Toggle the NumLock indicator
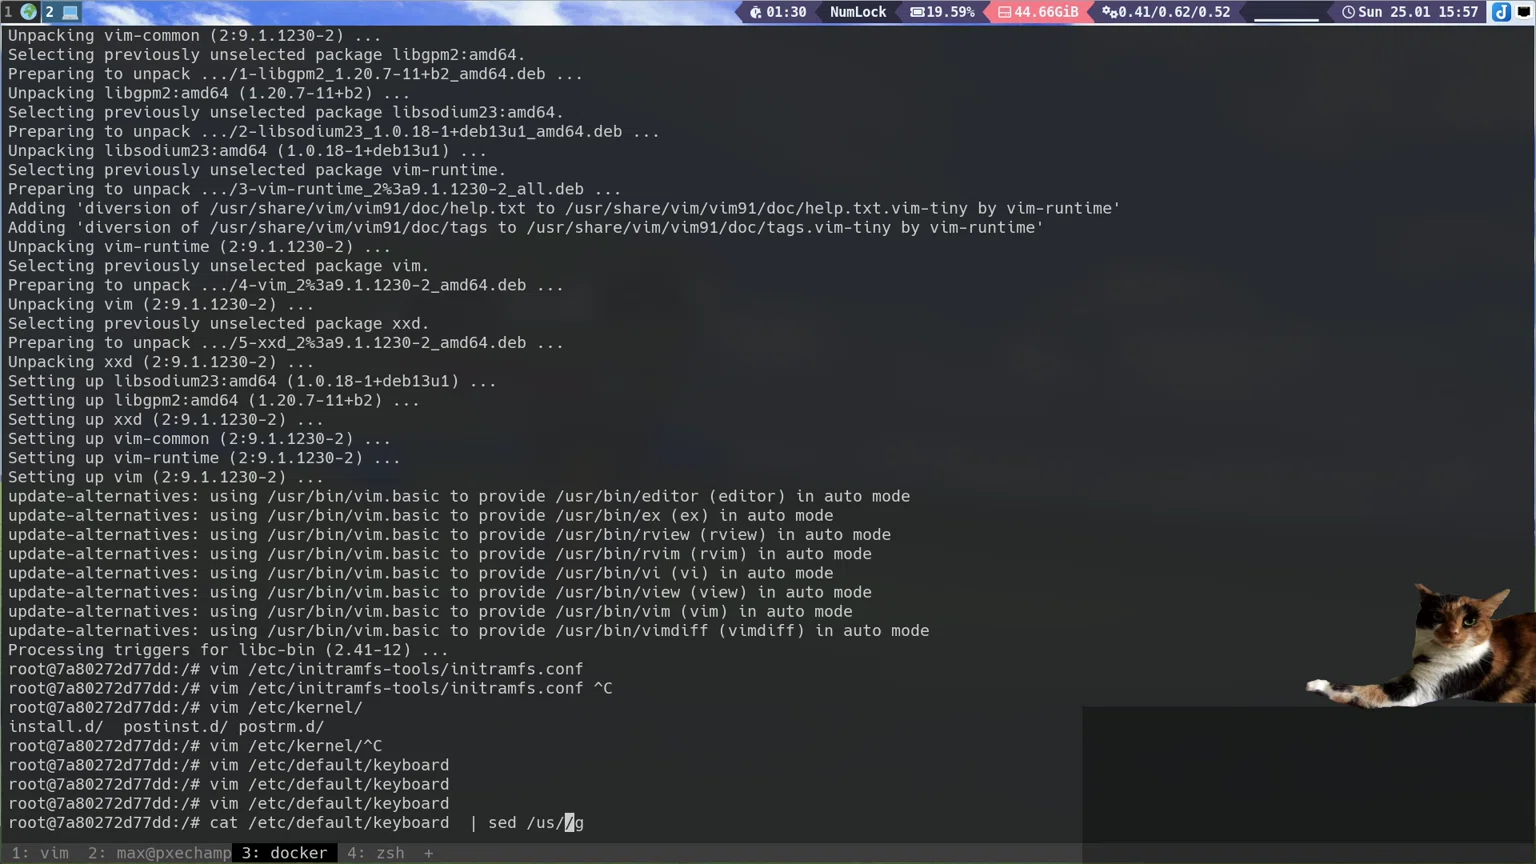 pyautogui.click(x=857, y=12)
